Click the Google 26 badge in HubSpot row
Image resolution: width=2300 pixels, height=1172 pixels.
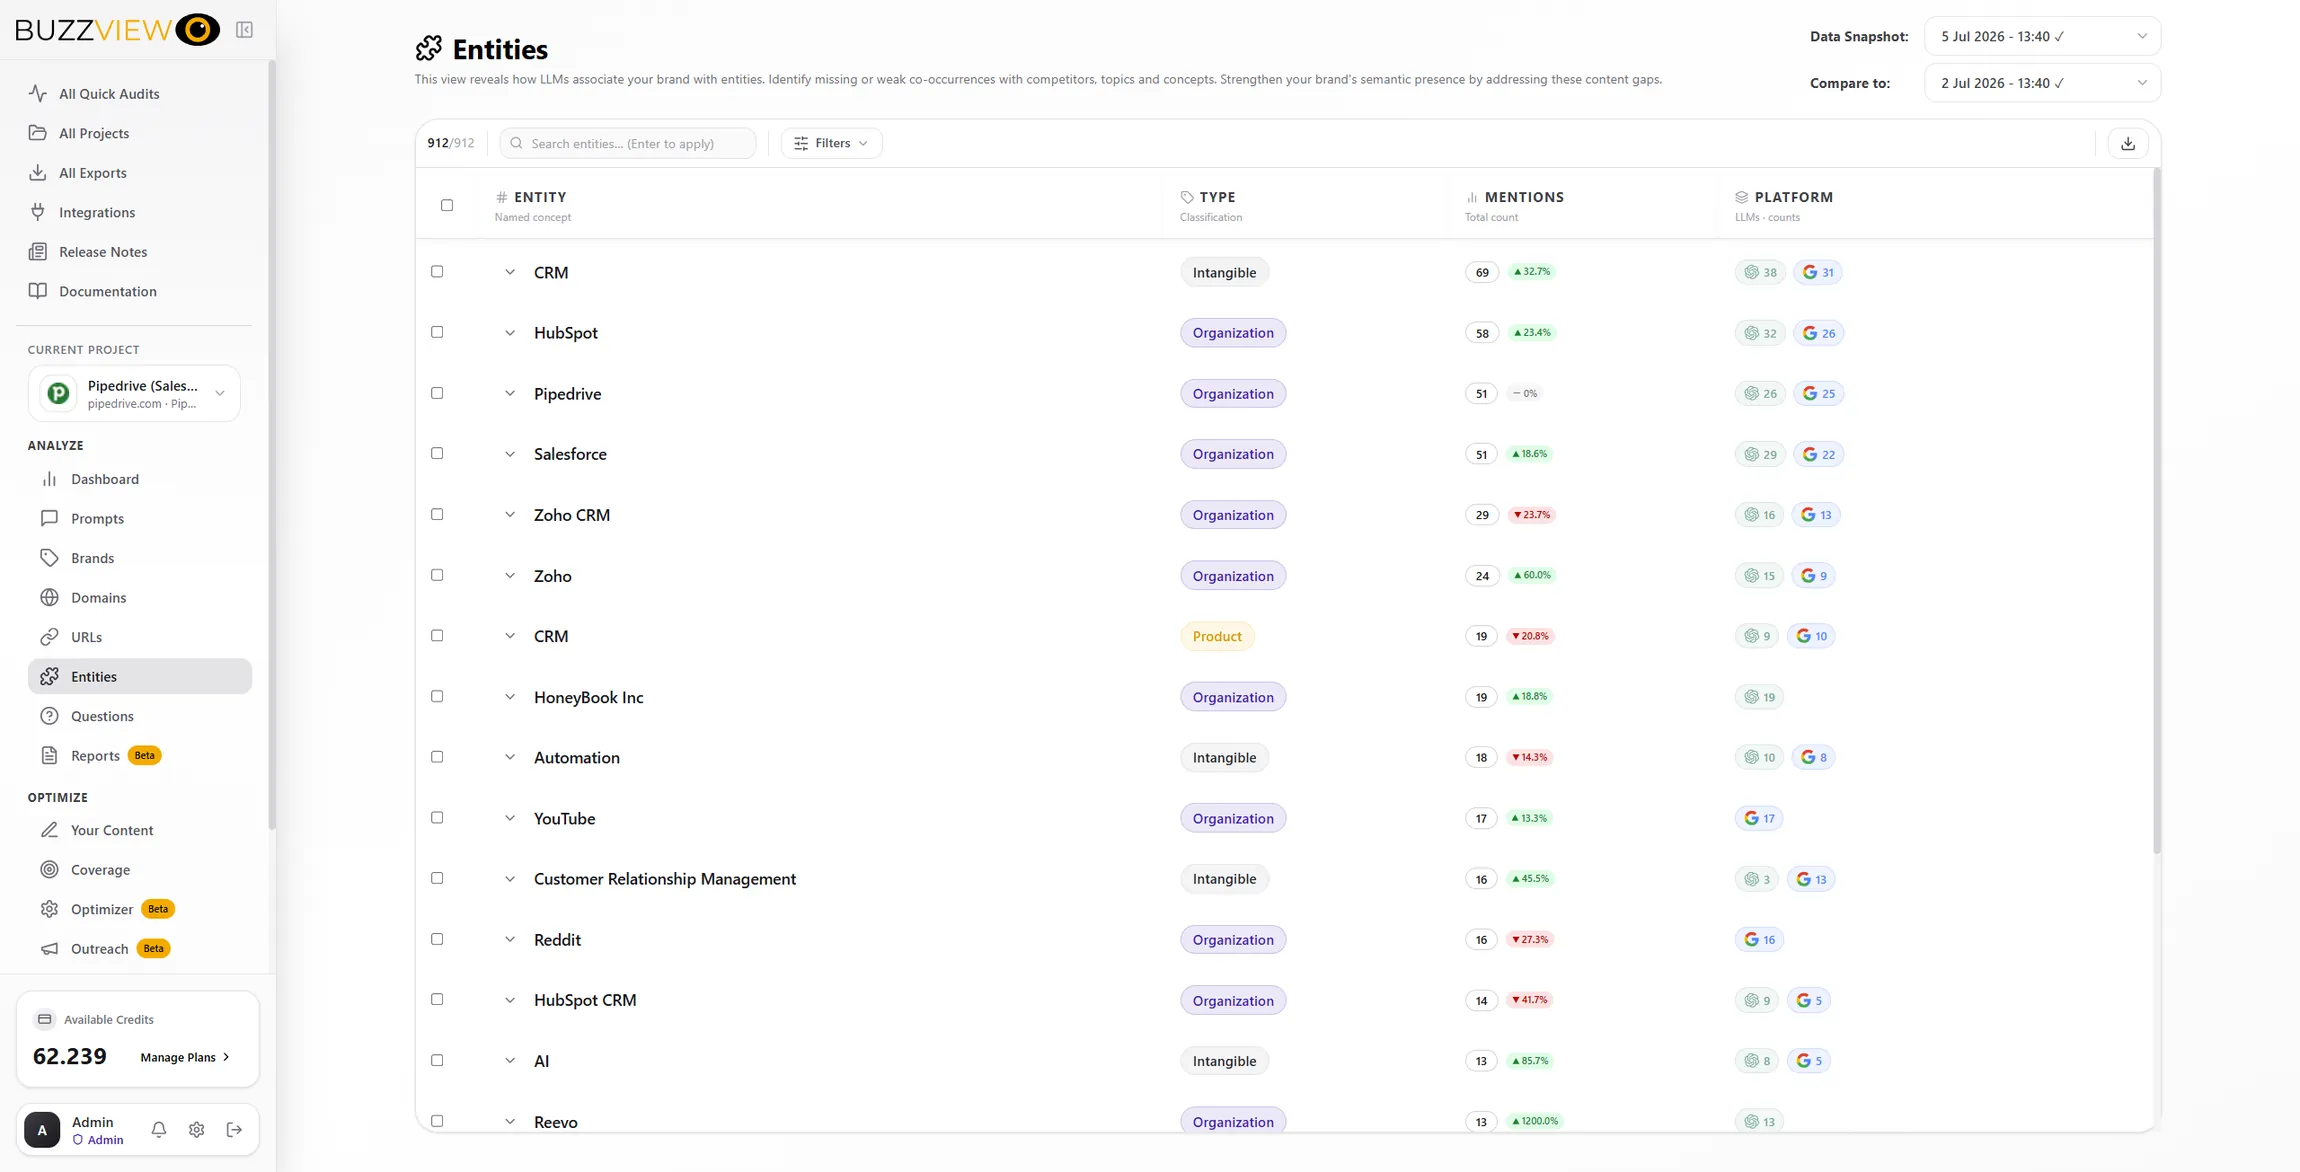1819,333
